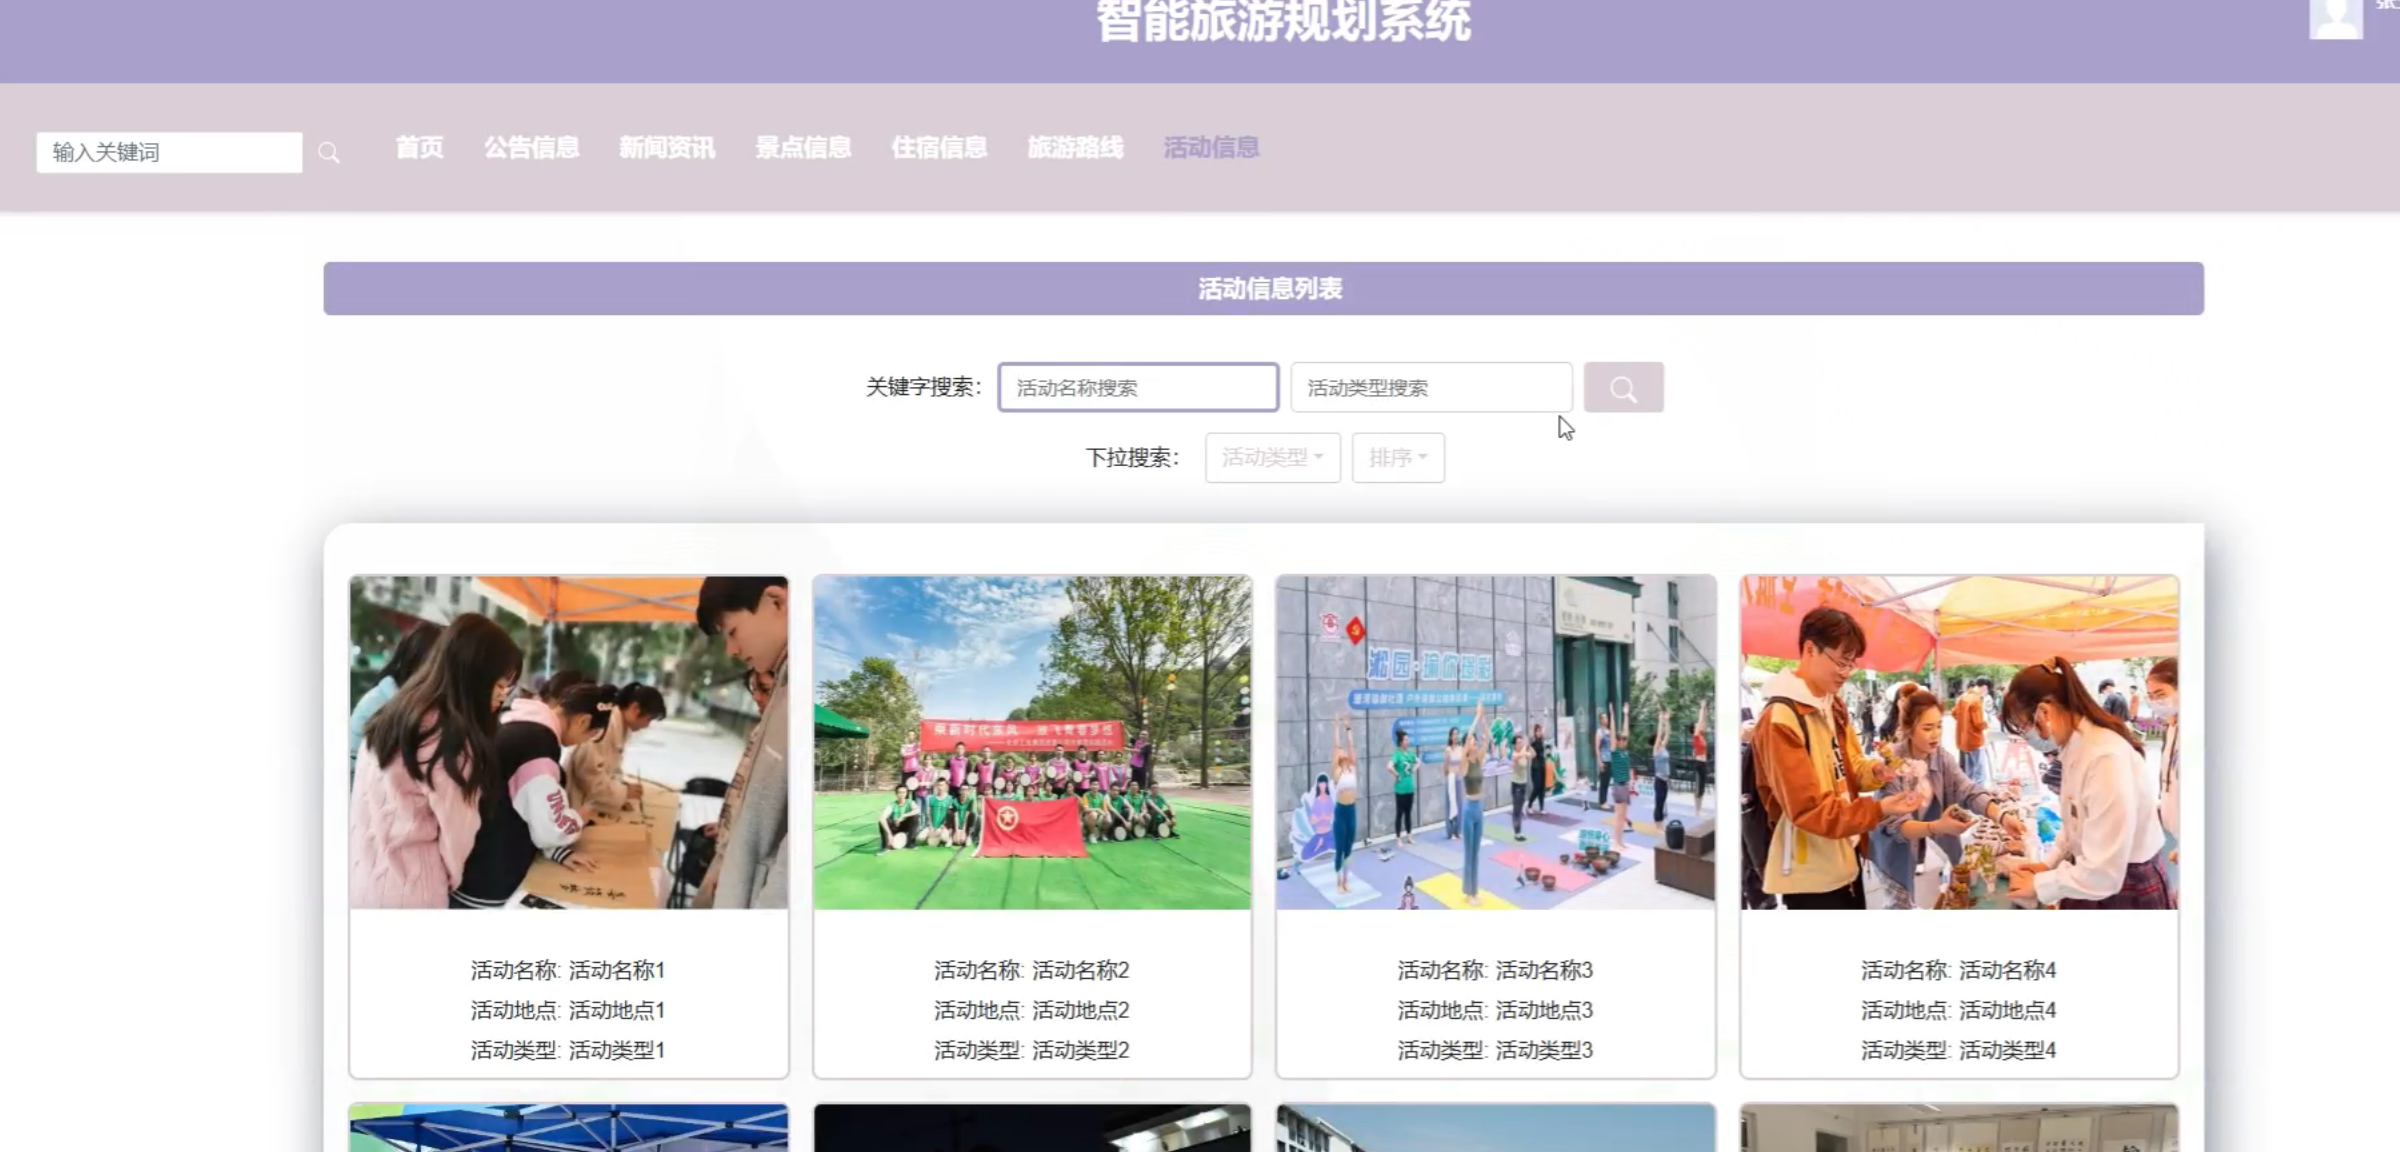Open the market stall photo 活动名称4

[x=1958, y=742]
